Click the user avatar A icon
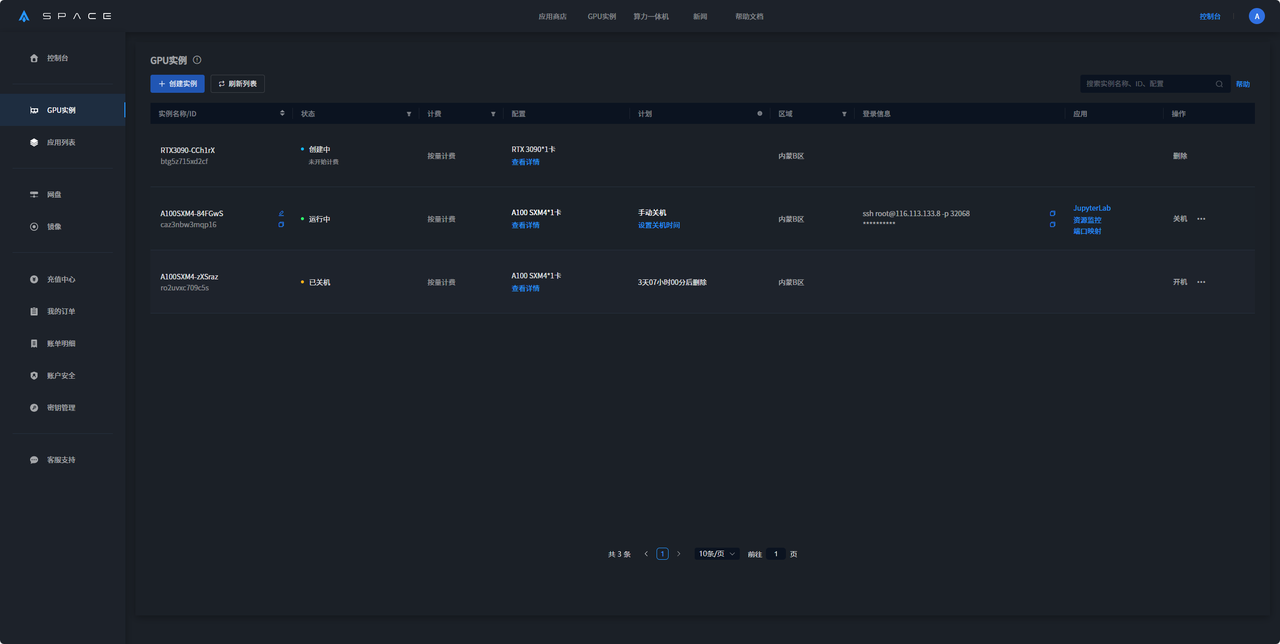1280x644 pixels. (x=1256, y=16)
